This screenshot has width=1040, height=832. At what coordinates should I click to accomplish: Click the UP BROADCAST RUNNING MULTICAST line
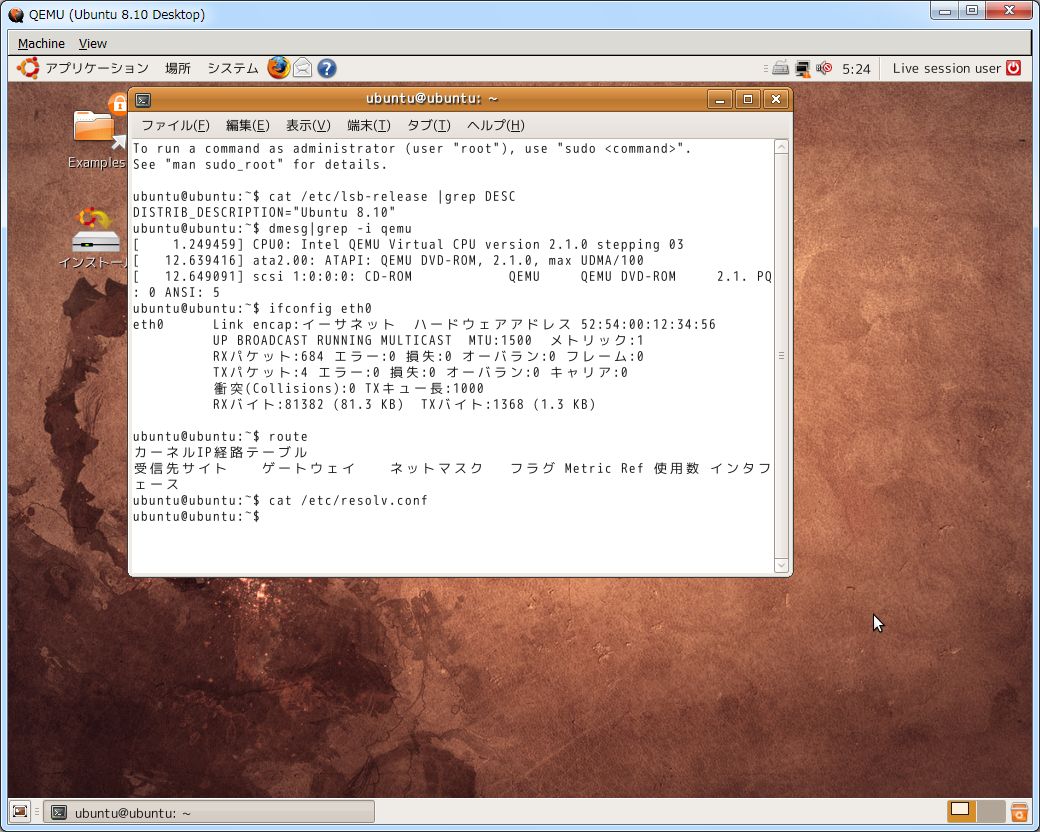(428, 340)
